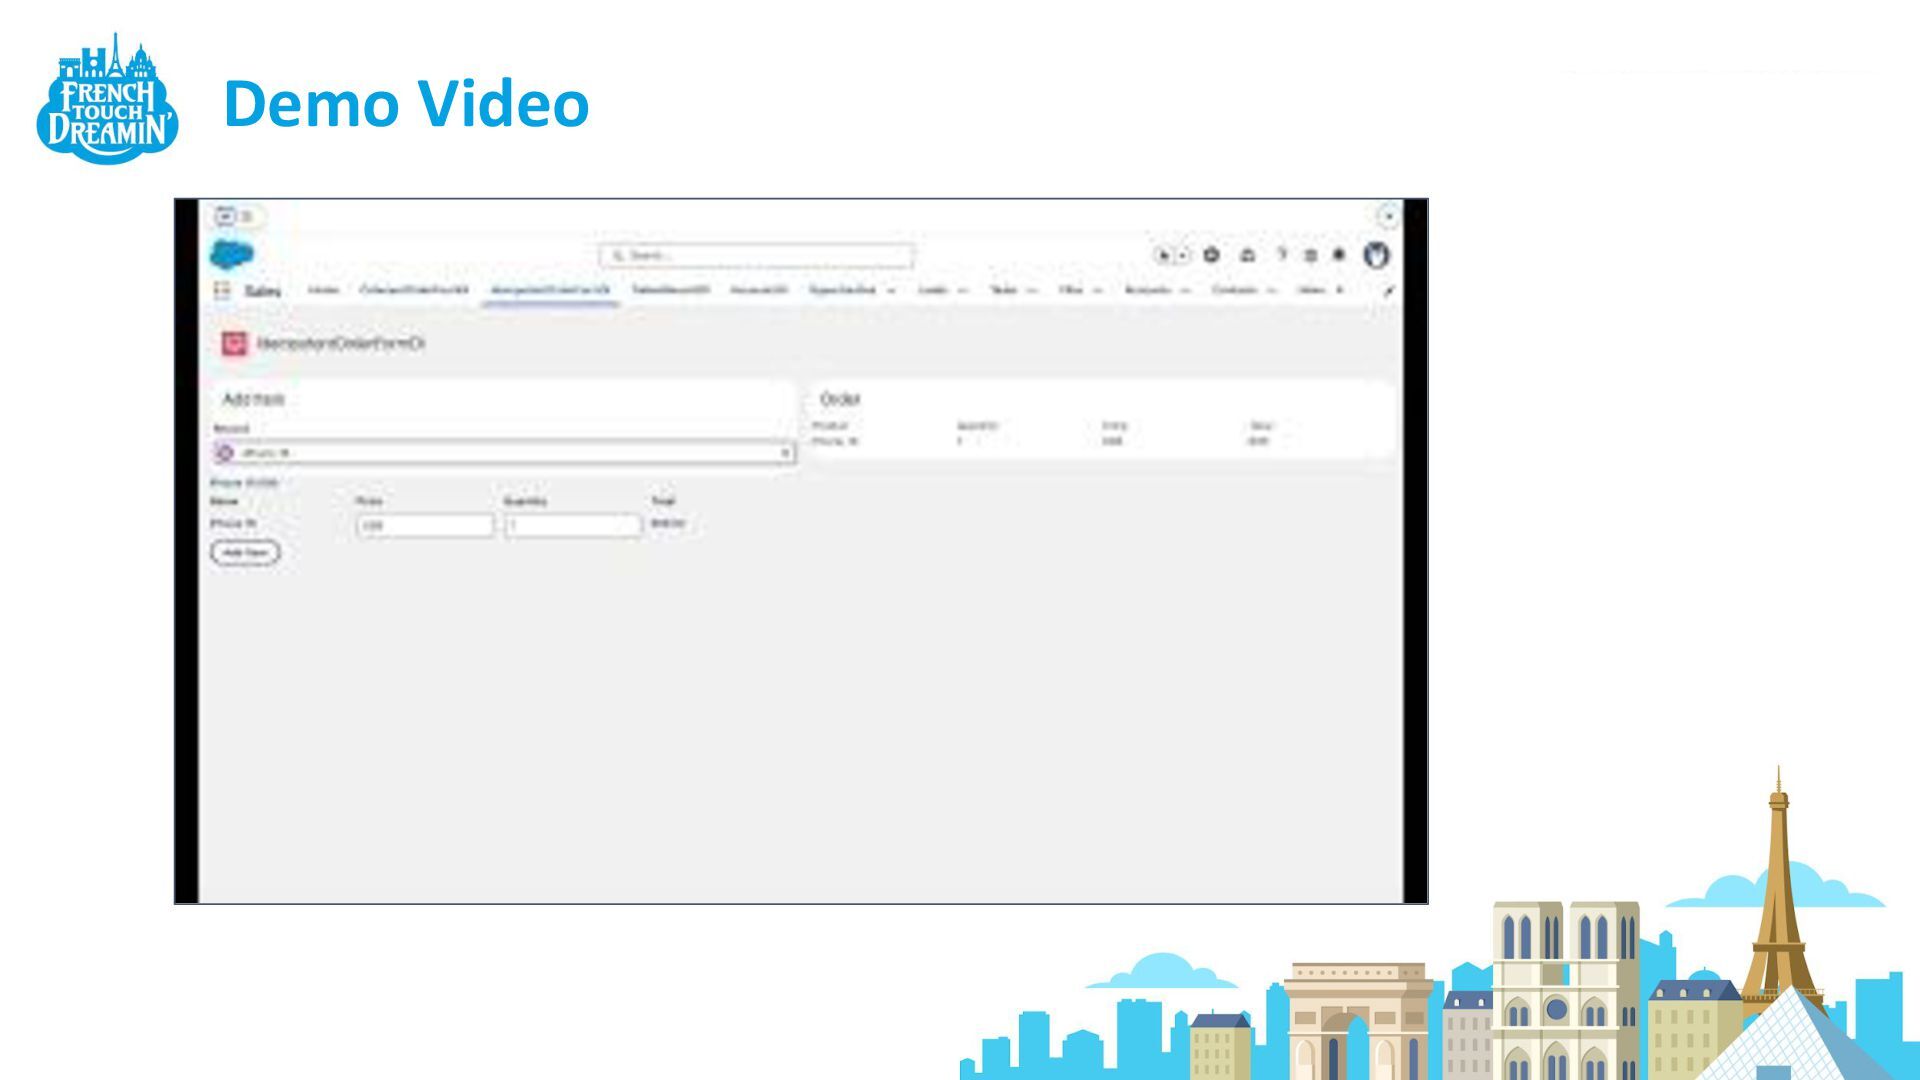Open the user avatar profile menu
1920x1080 pixels.
tap(1376, 255)
